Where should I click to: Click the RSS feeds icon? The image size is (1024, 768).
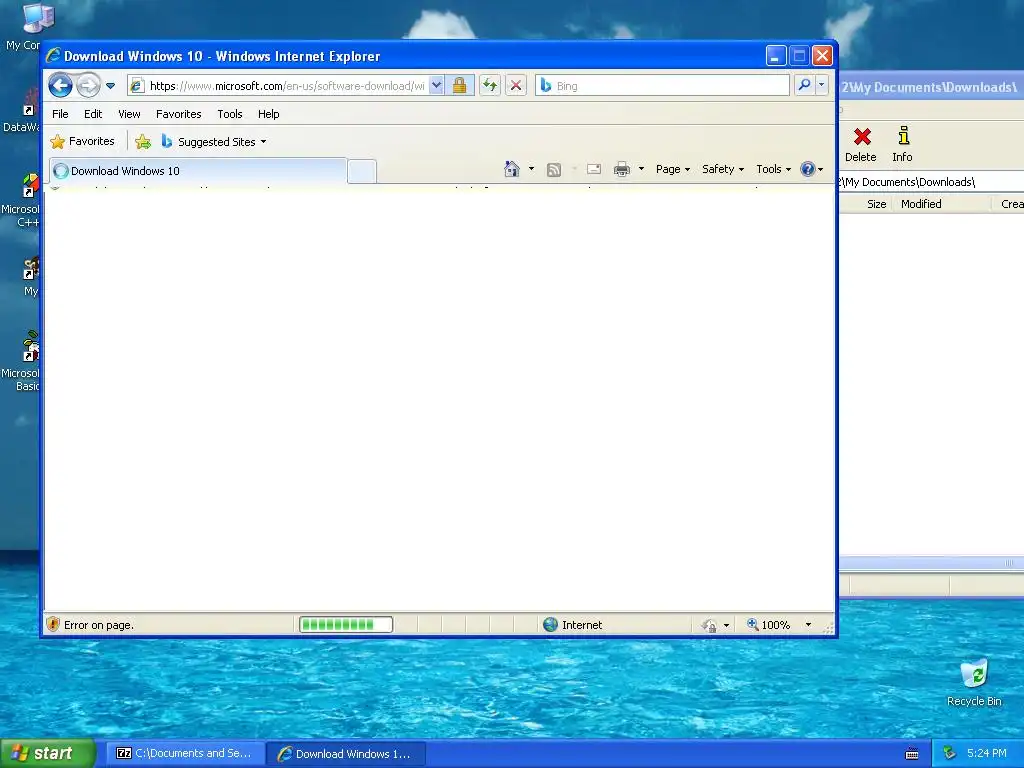(x=554, y=170)
